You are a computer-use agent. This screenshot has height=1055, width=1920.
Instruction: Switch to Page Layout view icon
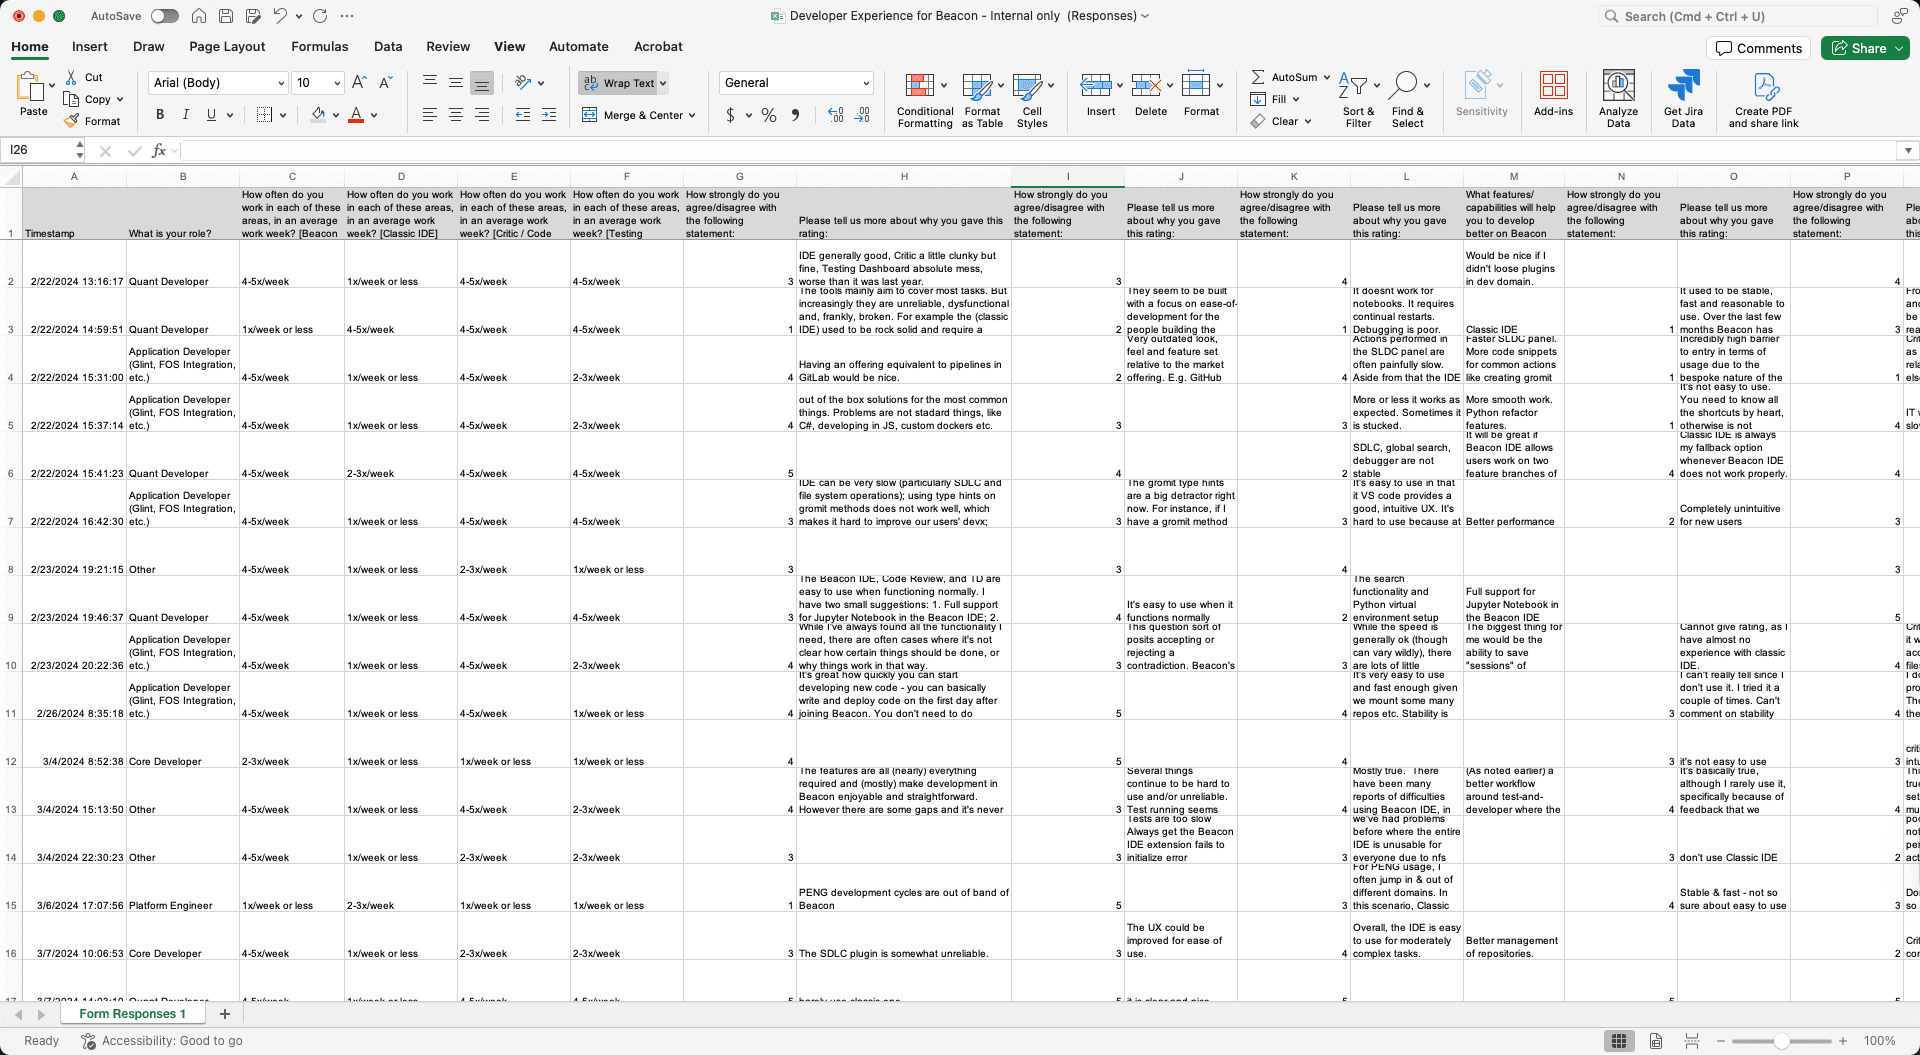pyautogui.click(x=1656, y=1041)
